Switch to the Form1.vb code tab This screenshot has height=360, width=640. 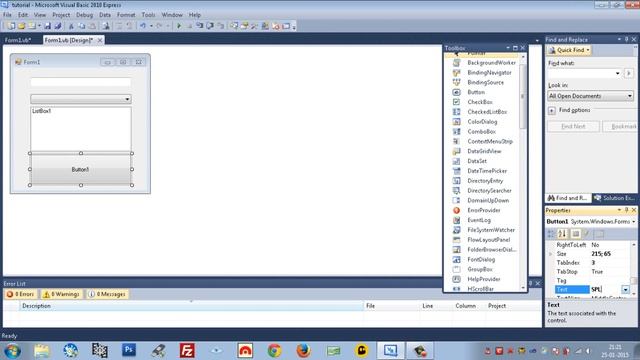tap(18, 40)
